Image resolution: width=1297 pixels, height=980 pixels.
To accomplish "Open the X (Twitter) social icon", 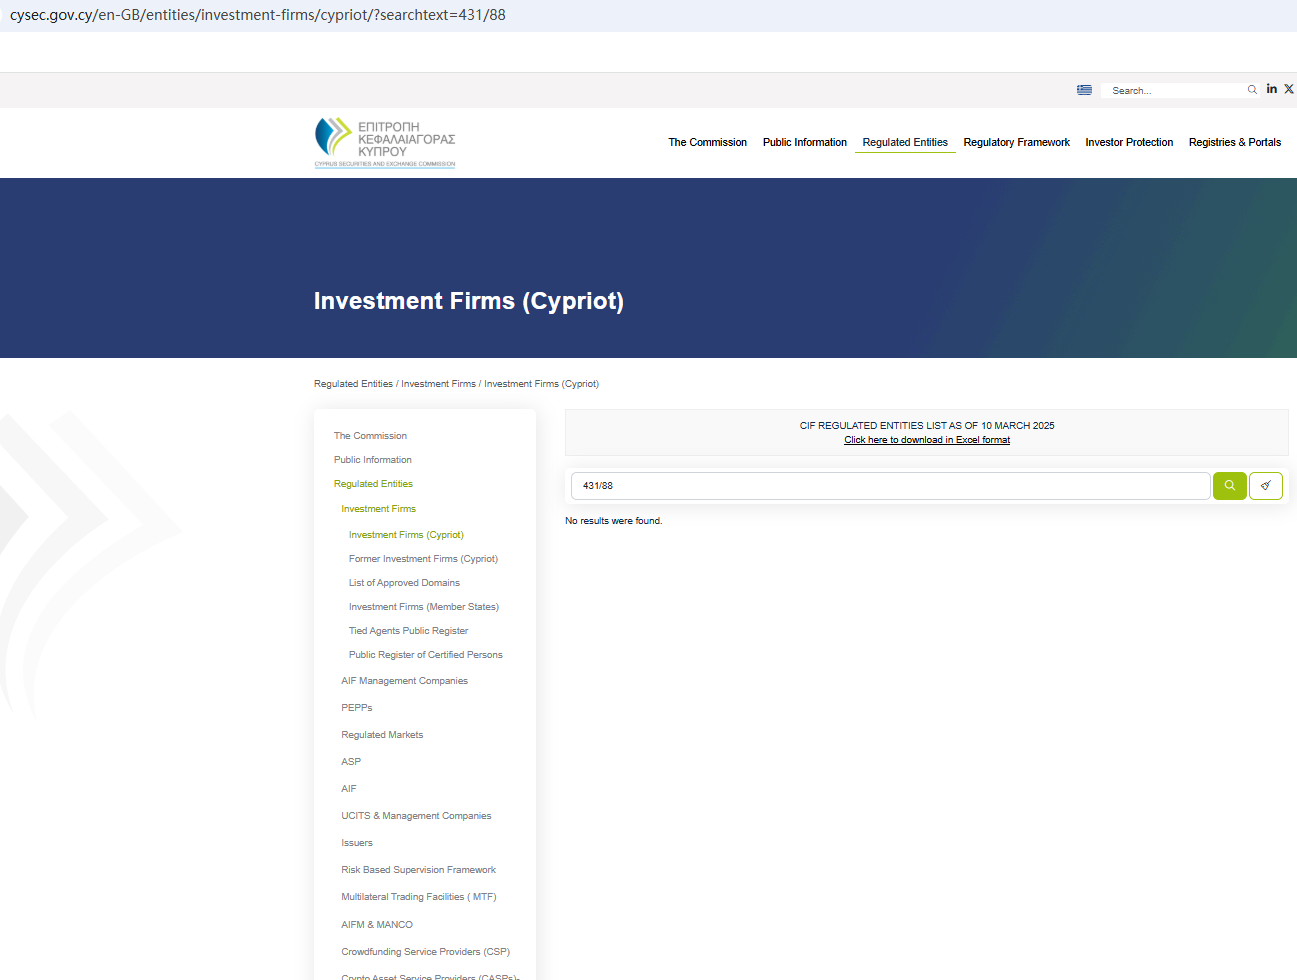I will tap(1289, 89).
